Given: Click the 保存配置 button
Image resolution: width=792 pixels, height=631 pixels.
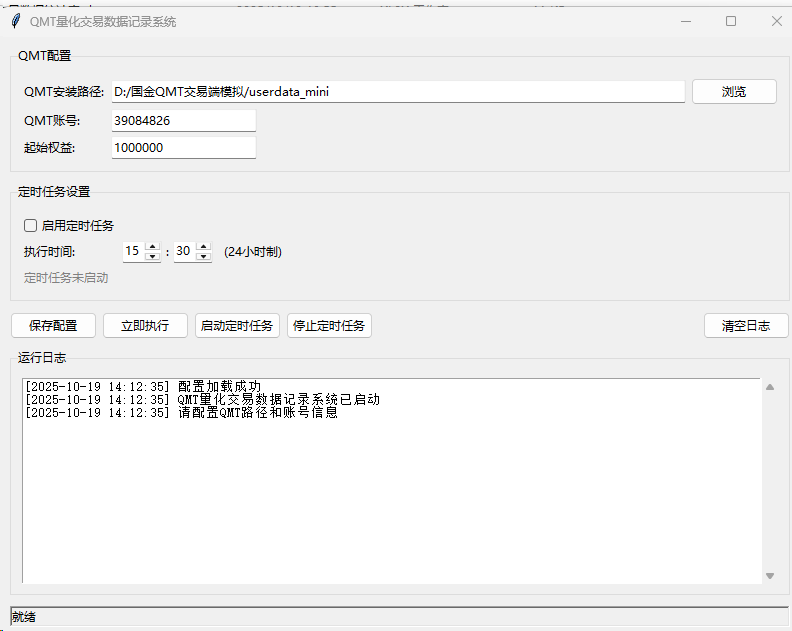Looking at the screenshot, I should click(x=54, y=325).
